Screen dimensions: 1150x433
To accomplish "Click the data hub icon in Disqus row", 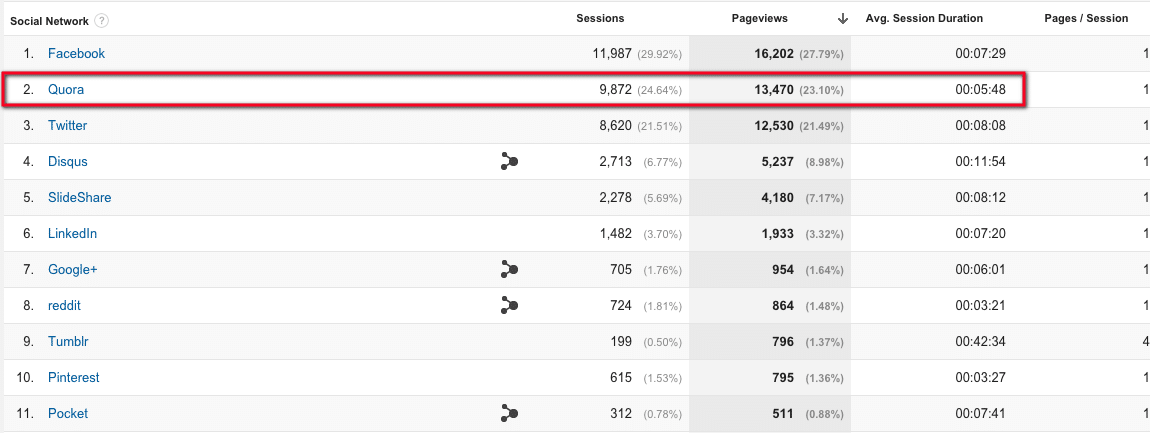I will [x=509, y=161].
